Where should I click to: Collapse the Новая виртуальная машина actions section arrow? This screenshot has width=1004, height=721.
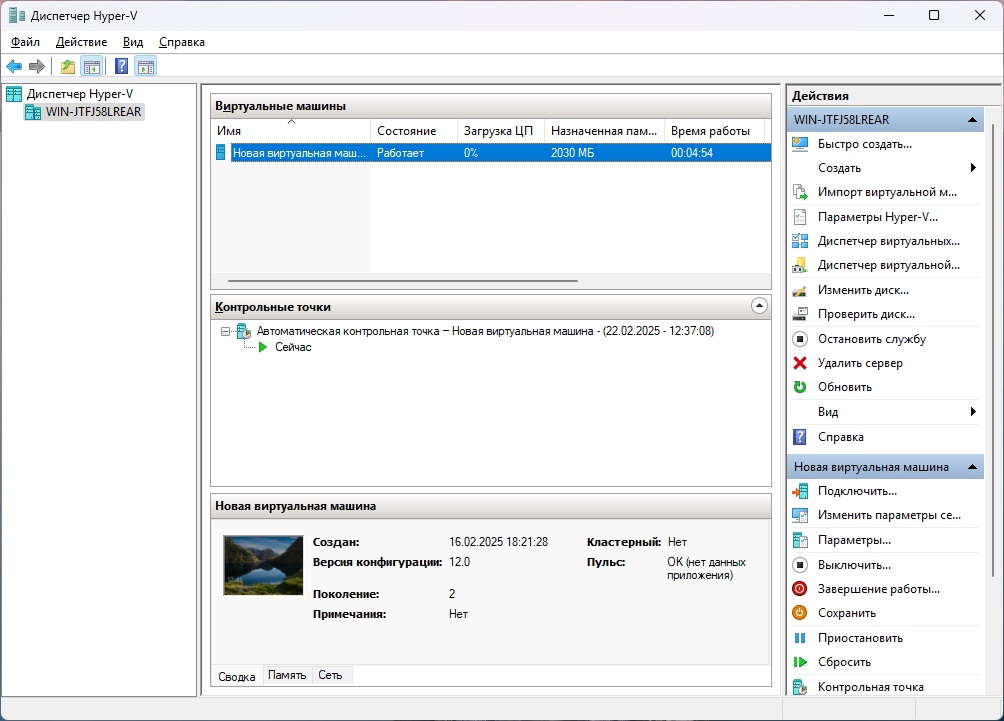point(972,467)
